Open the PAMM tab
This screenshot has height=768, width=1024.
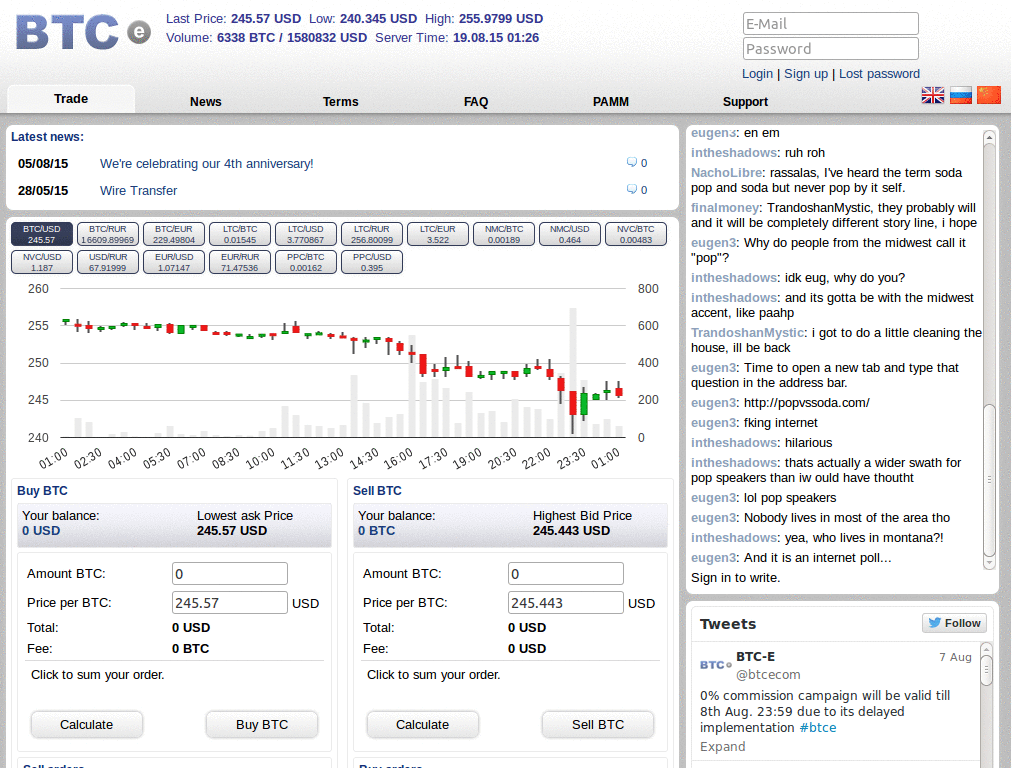click(x=611, y=101)
